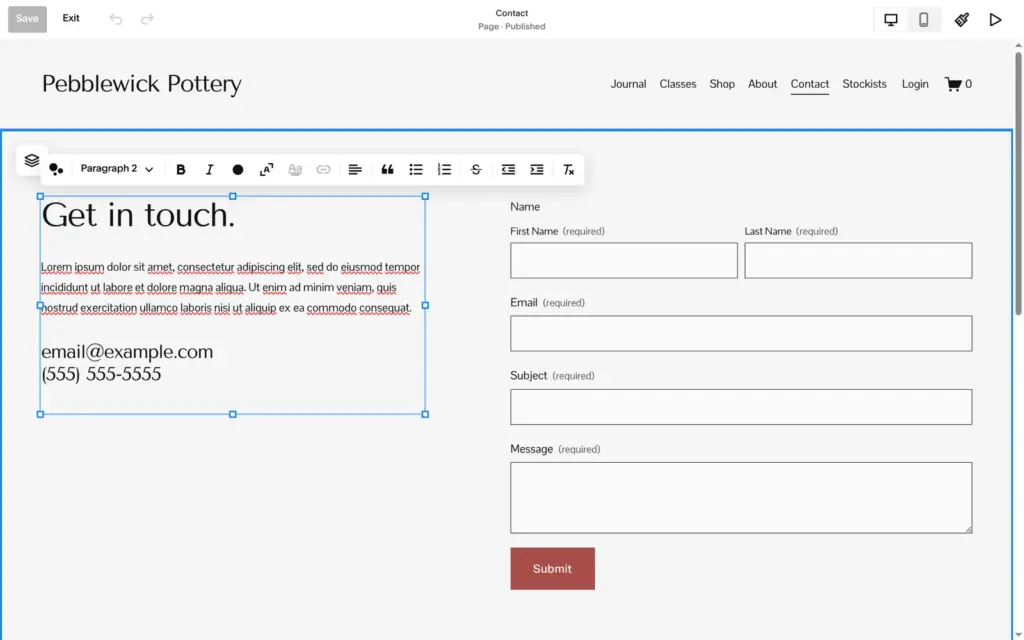Screen dimensions: 1024x640
Task: Click the 'Get in touch.' heading
Action: coord(138,215)
